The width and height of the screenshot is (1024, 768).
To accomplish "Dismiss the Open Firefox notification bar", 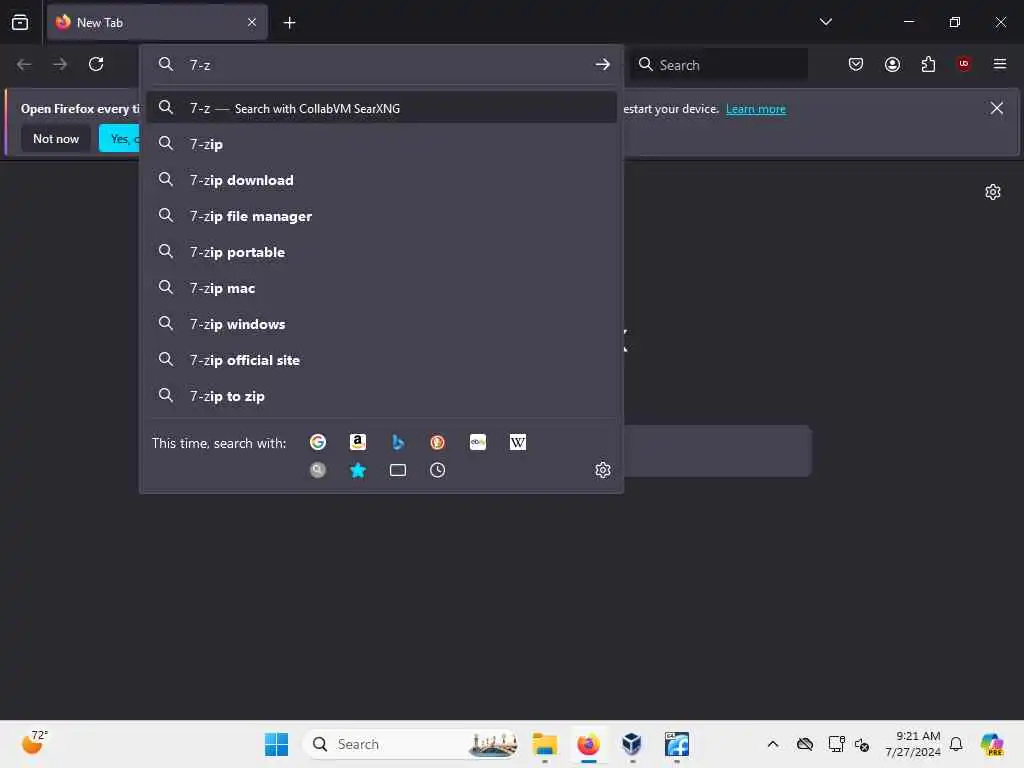I will coord(996,108).
